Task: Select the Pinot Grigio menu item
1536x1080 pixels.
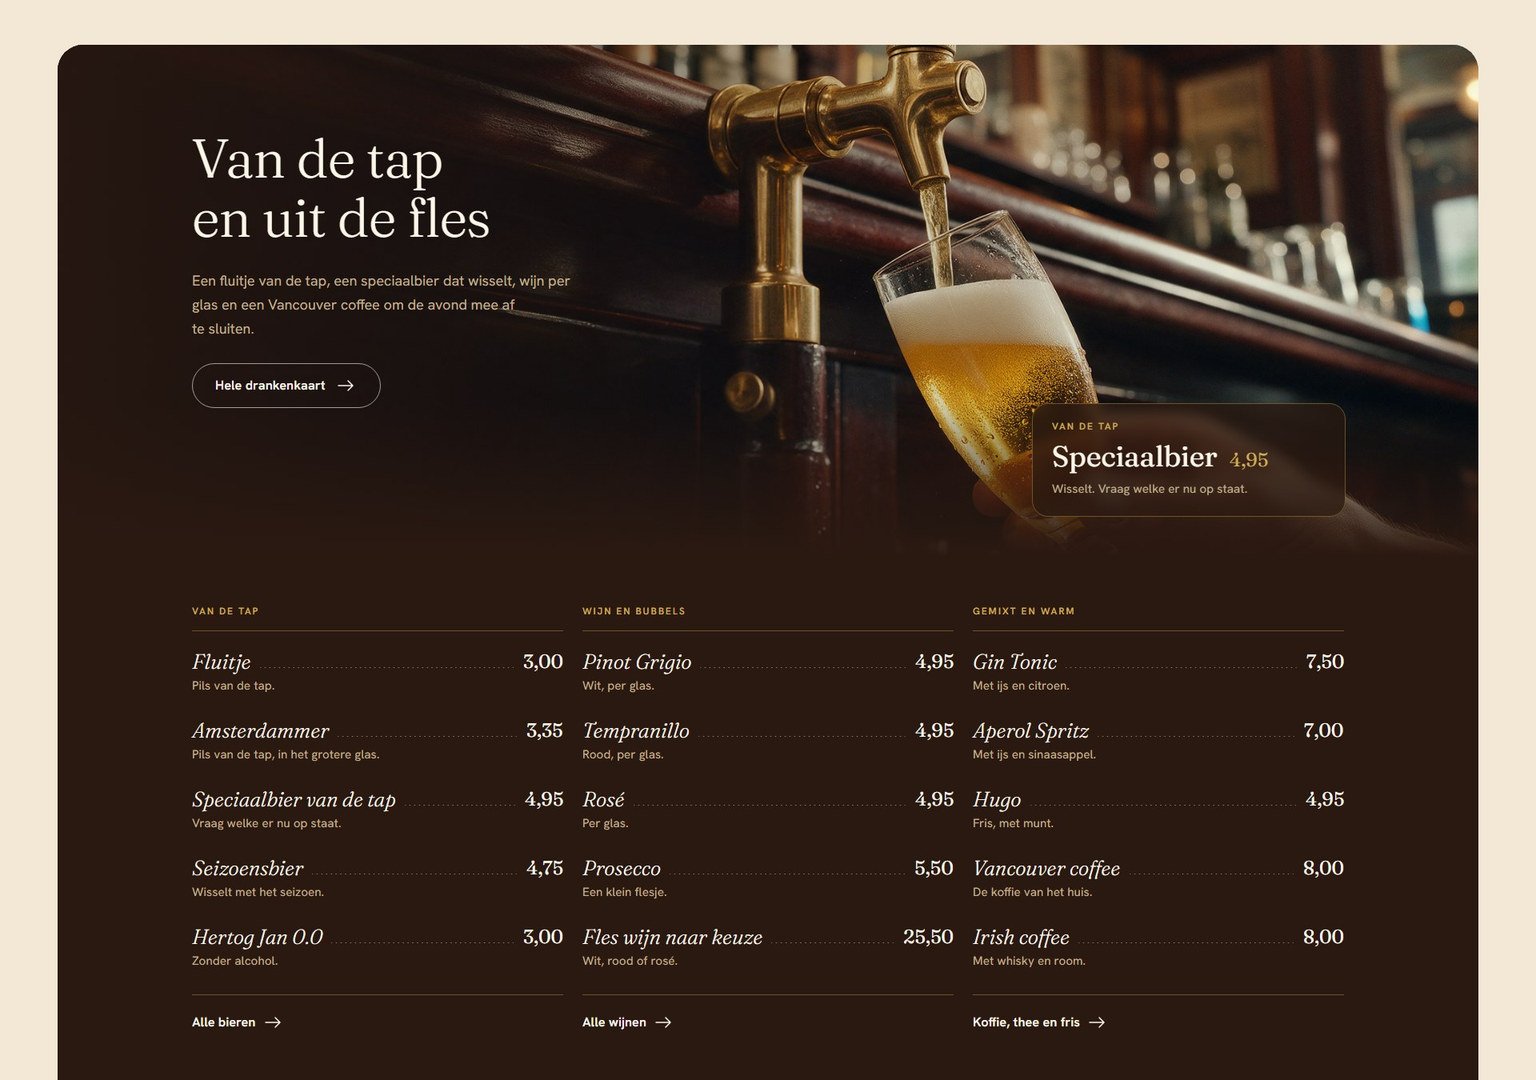Action: pyautogui.click(x=768, y=673)
